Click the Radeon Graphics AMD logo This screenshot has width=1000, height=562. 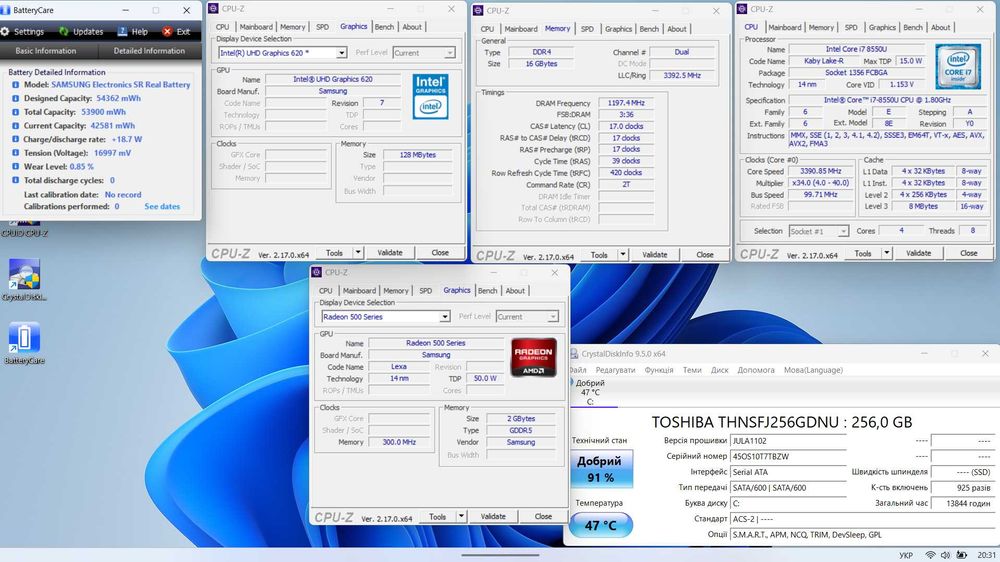534,357
